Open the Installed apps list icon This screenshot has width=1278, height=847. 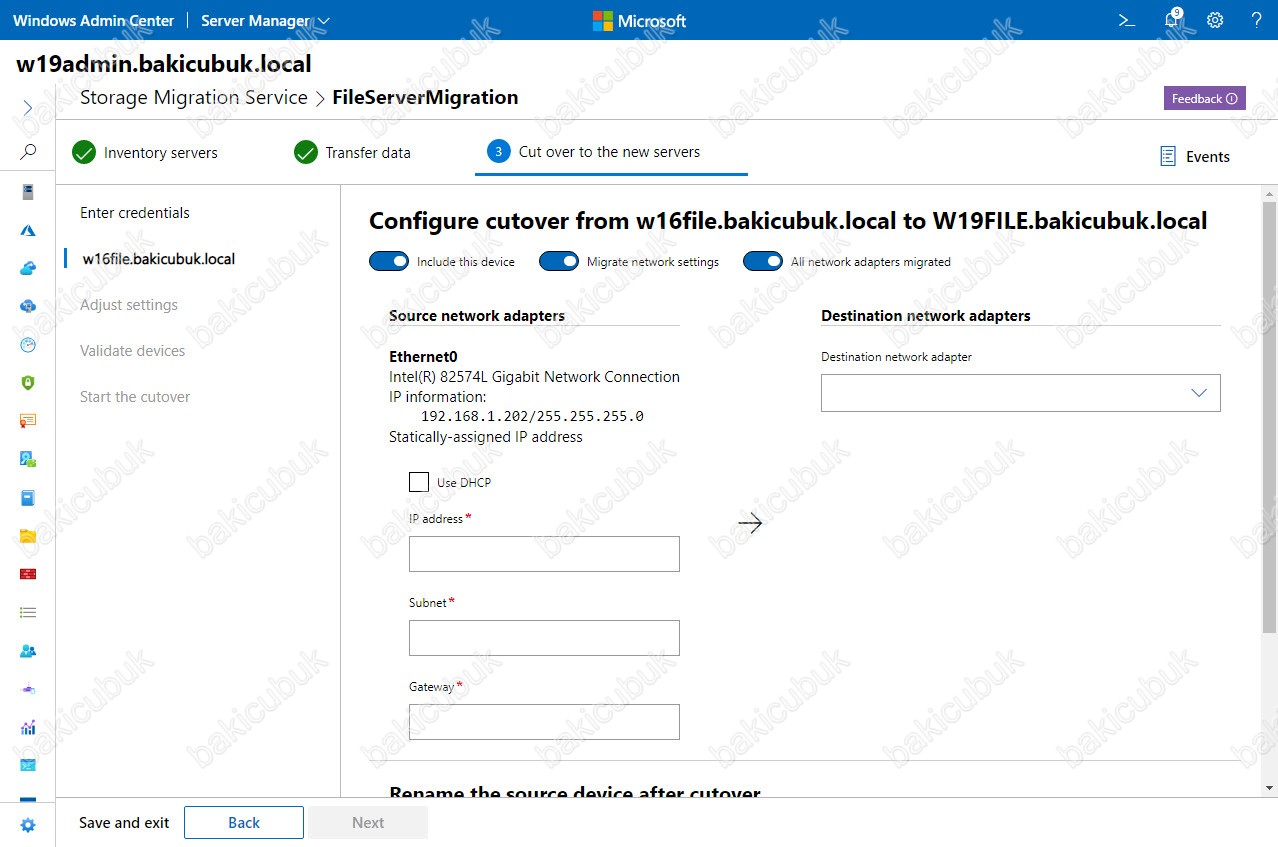[x=28, y=612]
